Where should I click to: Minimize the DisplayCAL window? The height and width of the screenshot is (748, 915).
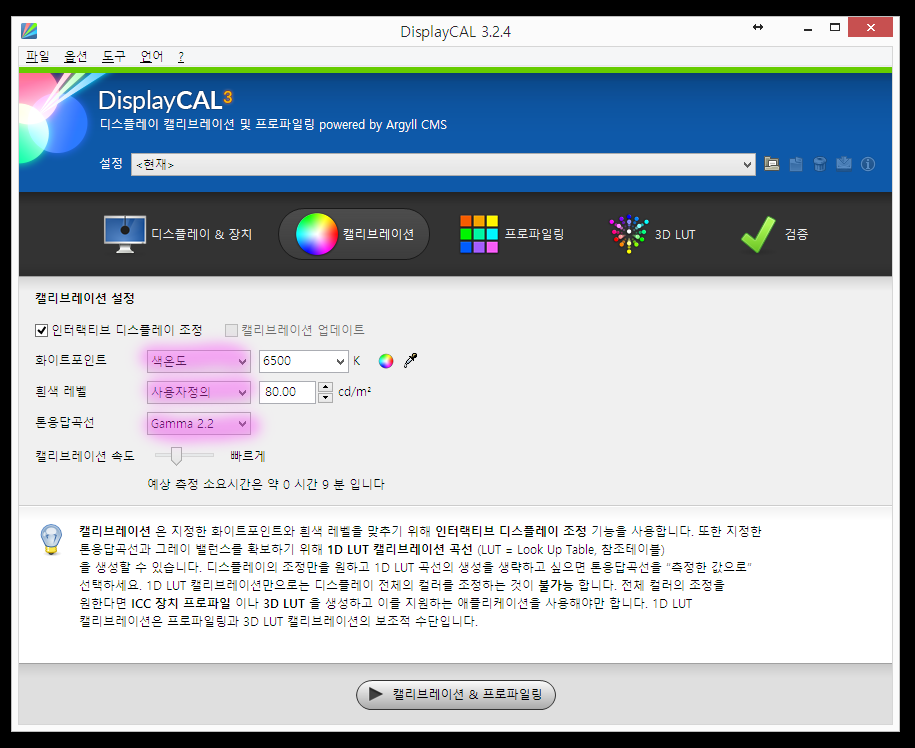pyautogui.click(x=808, y=27)
